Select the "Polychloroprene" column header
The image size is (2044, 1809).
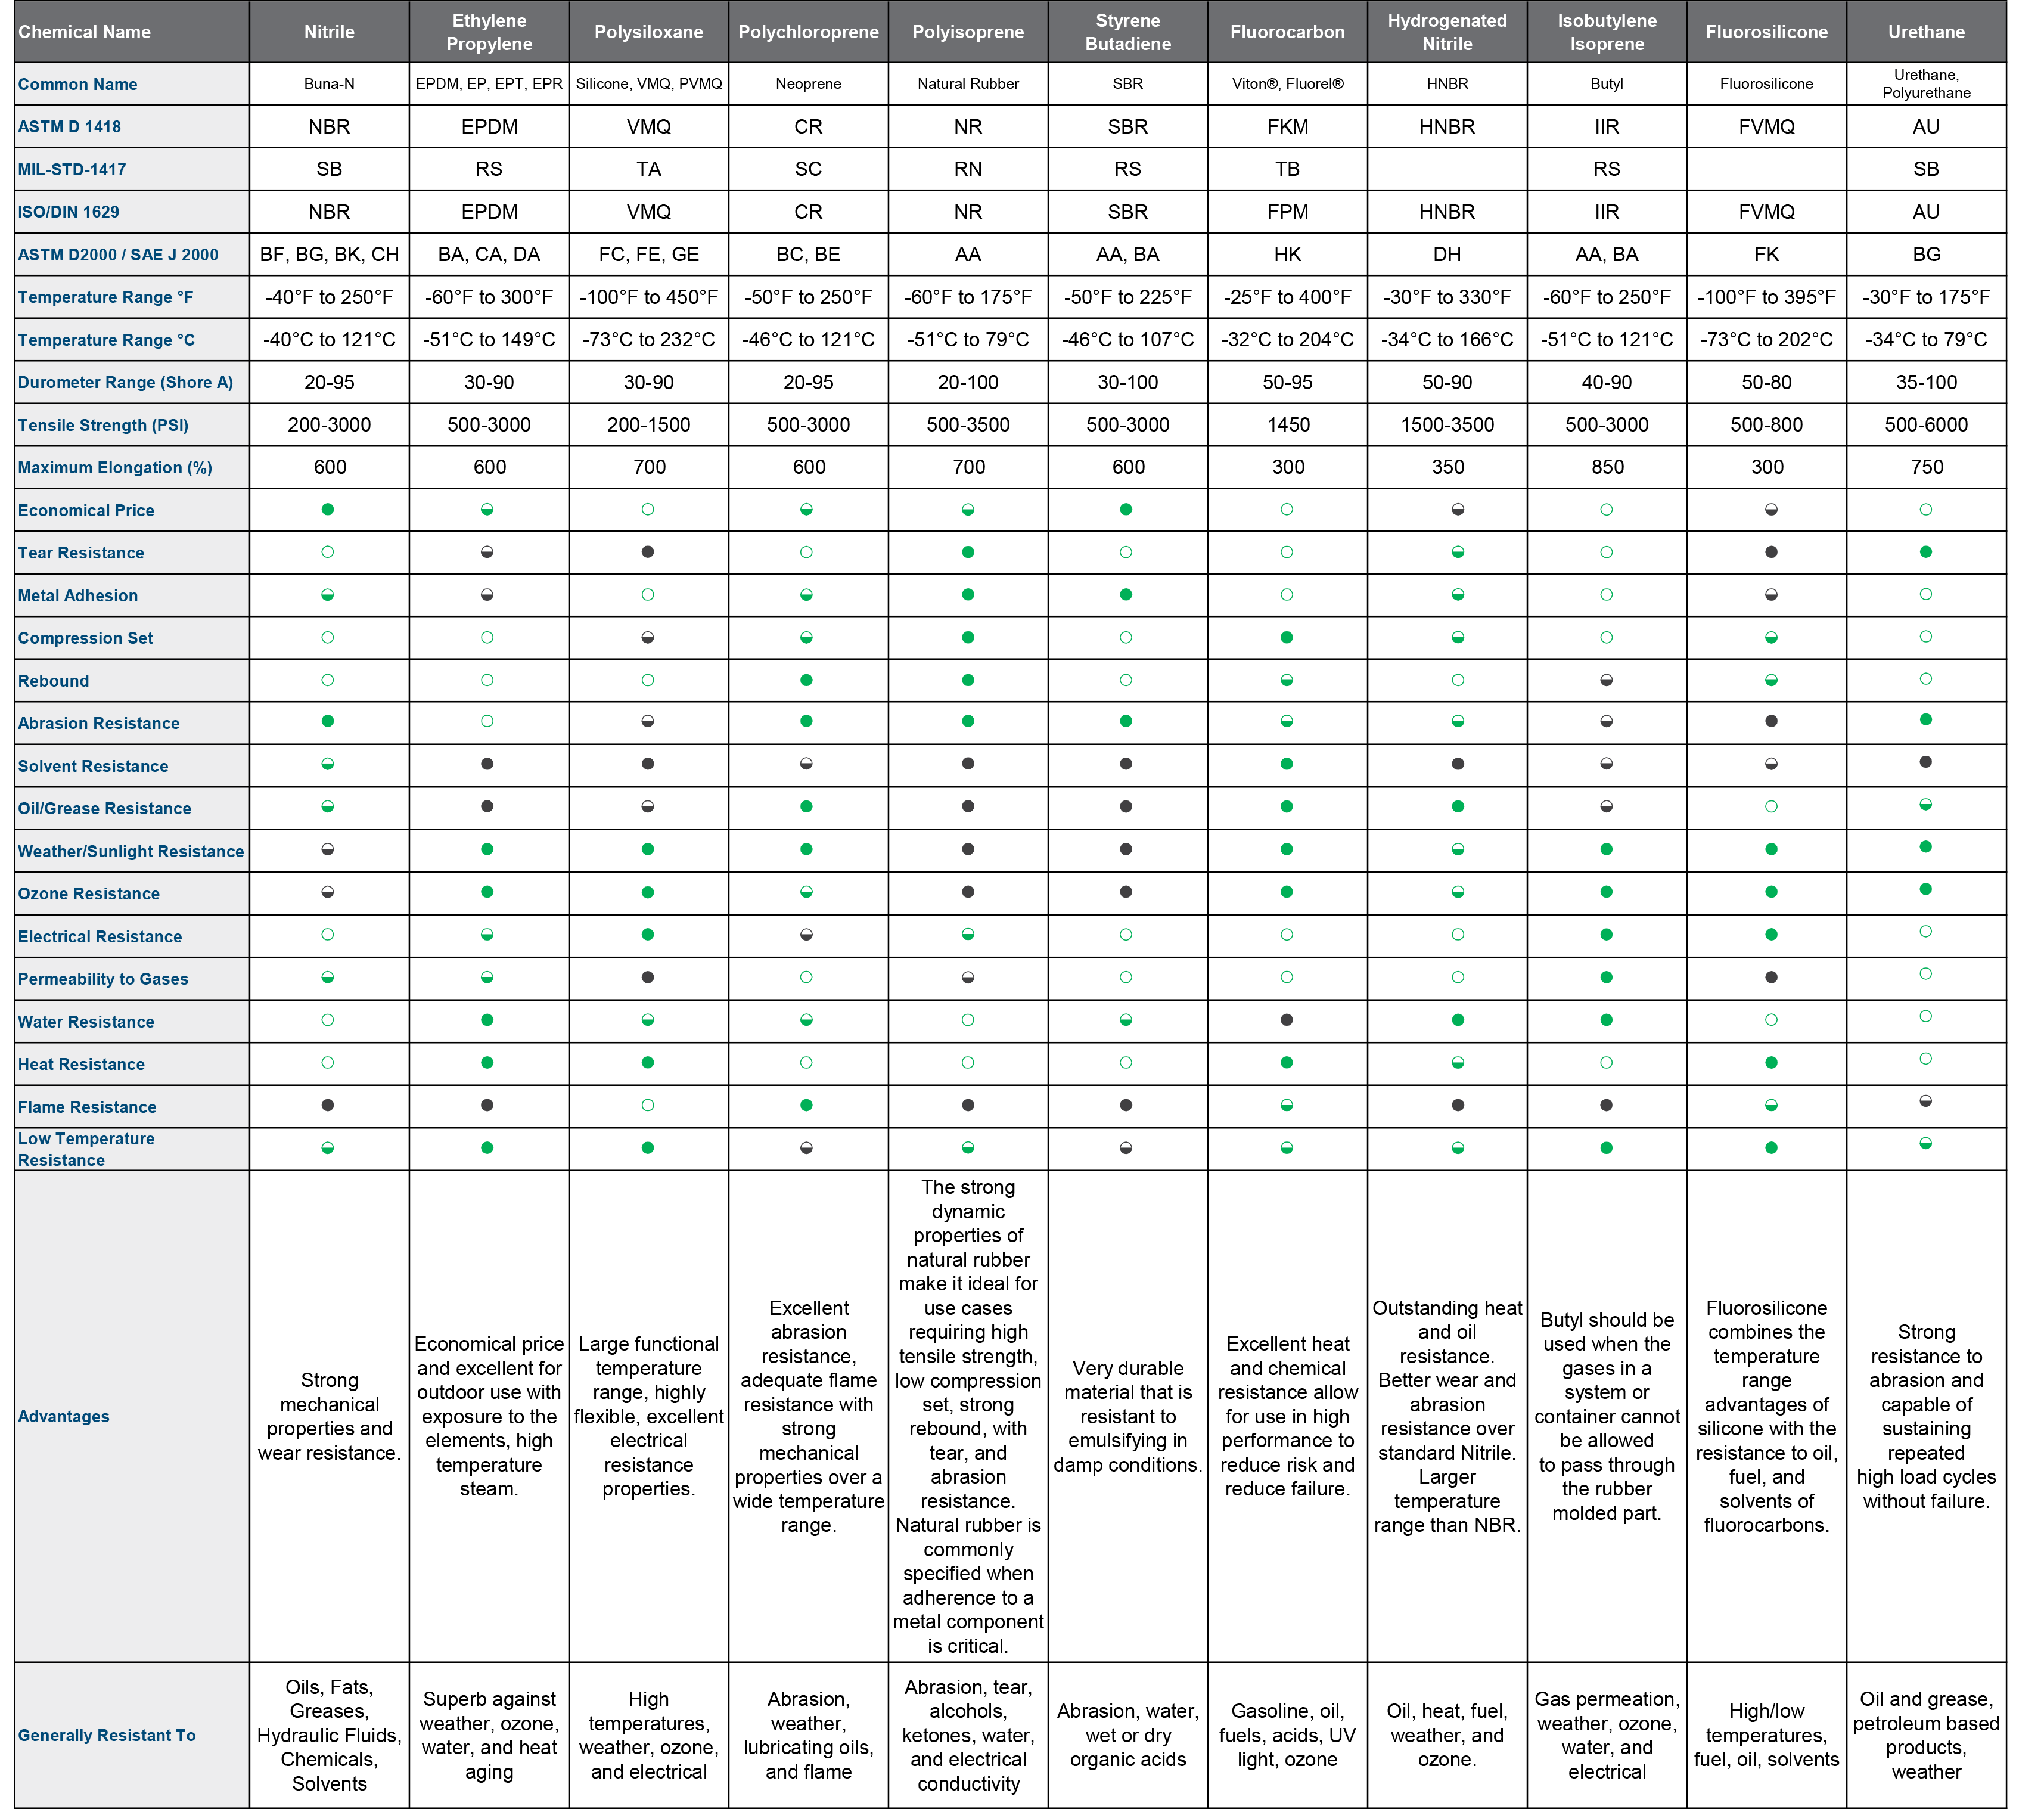tap(808, 32)
